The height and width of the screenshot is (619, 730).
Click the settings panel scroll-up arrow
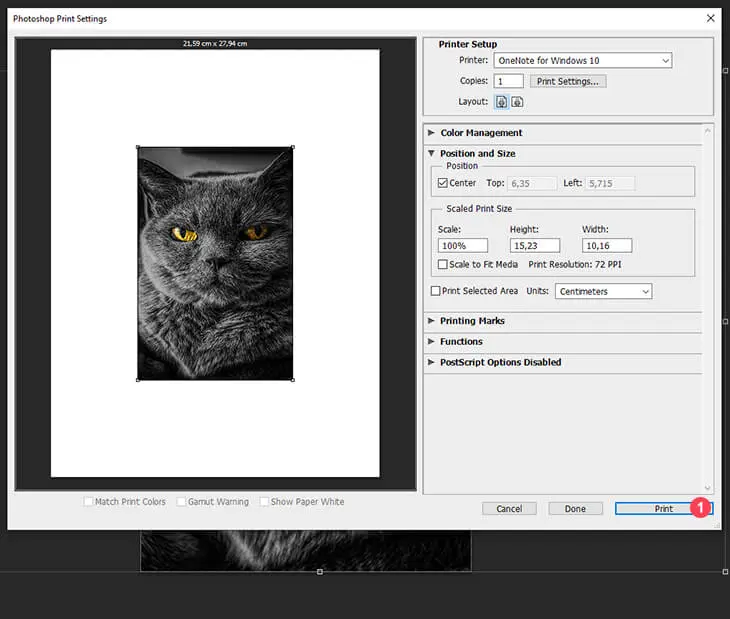click(708, 131)
